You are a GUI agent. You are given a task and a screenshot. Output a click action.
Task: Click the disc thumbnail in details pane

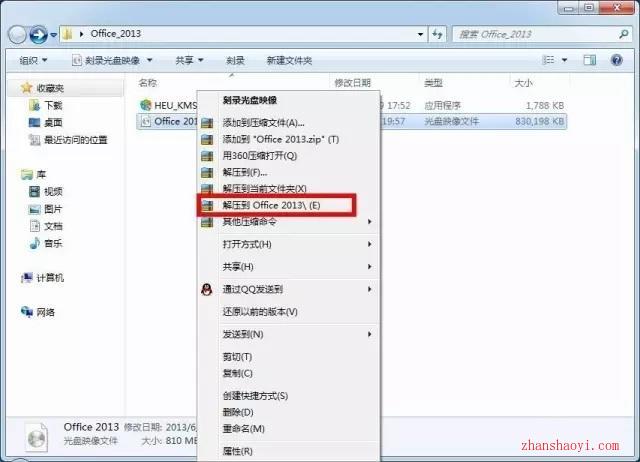click(36, 437)
